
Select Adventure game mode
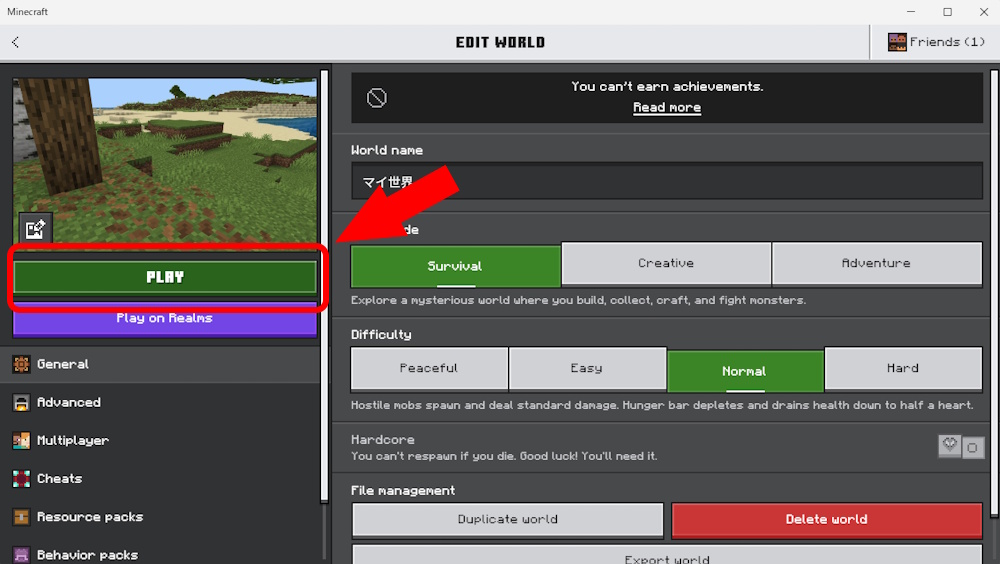[x=877, y=263]
